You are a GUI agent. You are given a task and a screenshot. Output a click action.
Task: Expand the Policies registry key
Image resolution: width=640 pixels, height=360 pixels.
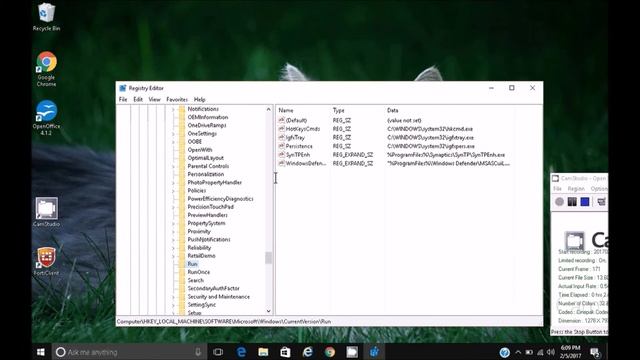point(173,191)
